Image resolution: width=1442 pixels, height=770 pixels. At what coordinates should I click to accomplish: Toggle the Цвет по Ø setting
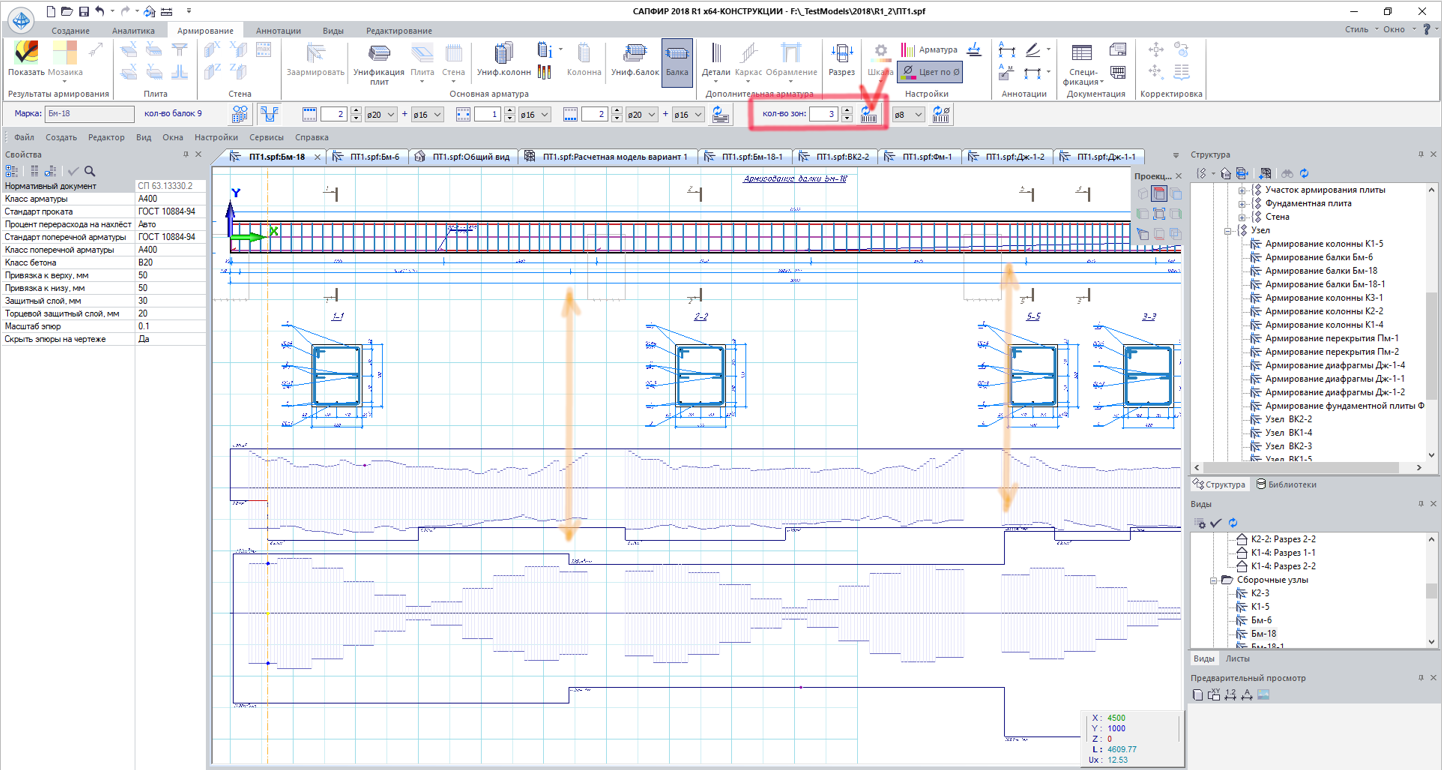coord(930,72)
